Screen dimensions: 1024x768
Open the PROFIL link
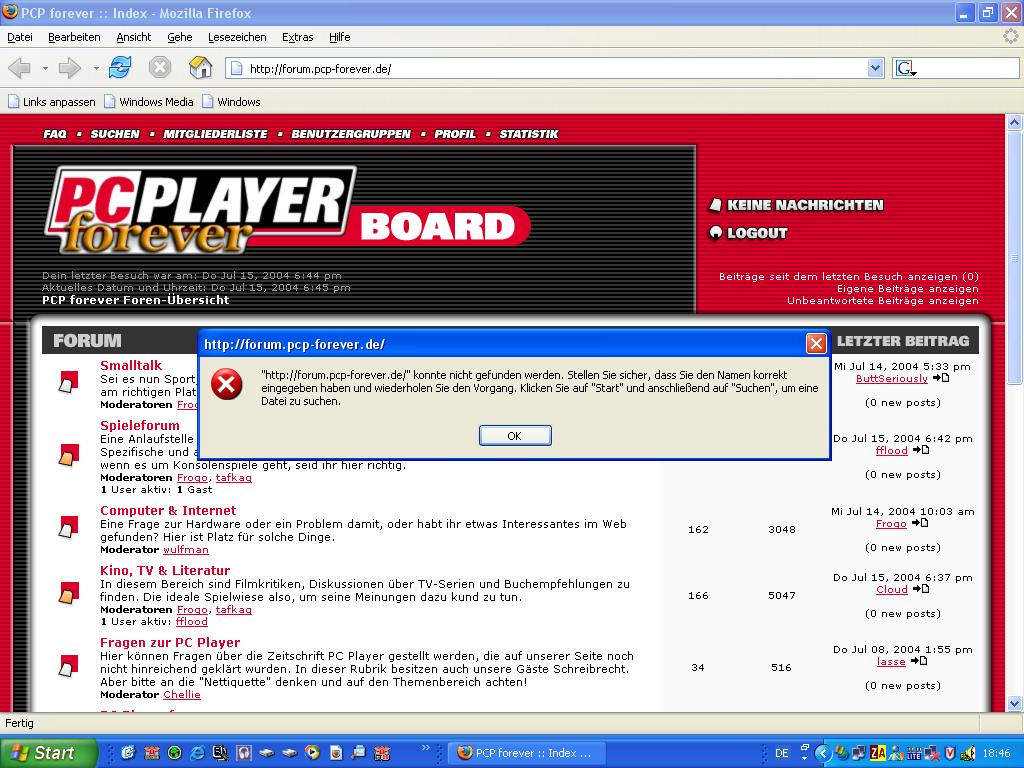455,134
